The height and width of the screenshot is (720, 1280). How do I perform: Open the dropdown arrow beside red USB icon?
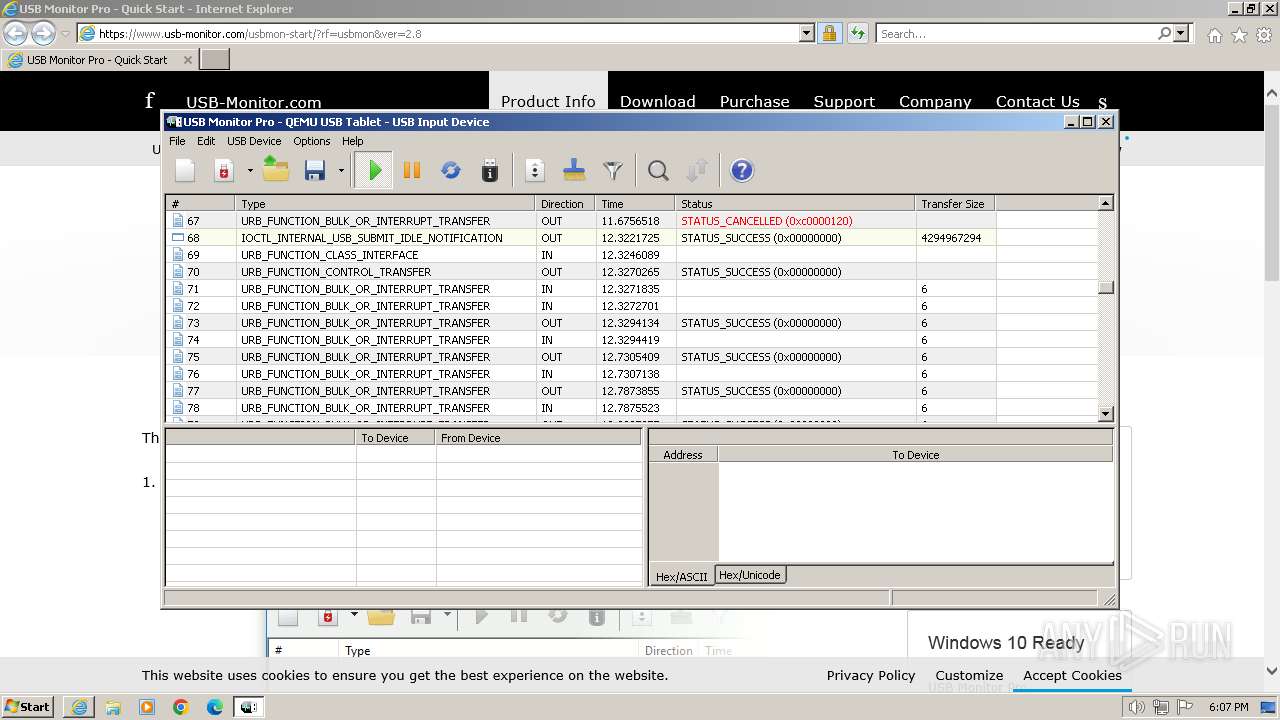click(250, 171)
